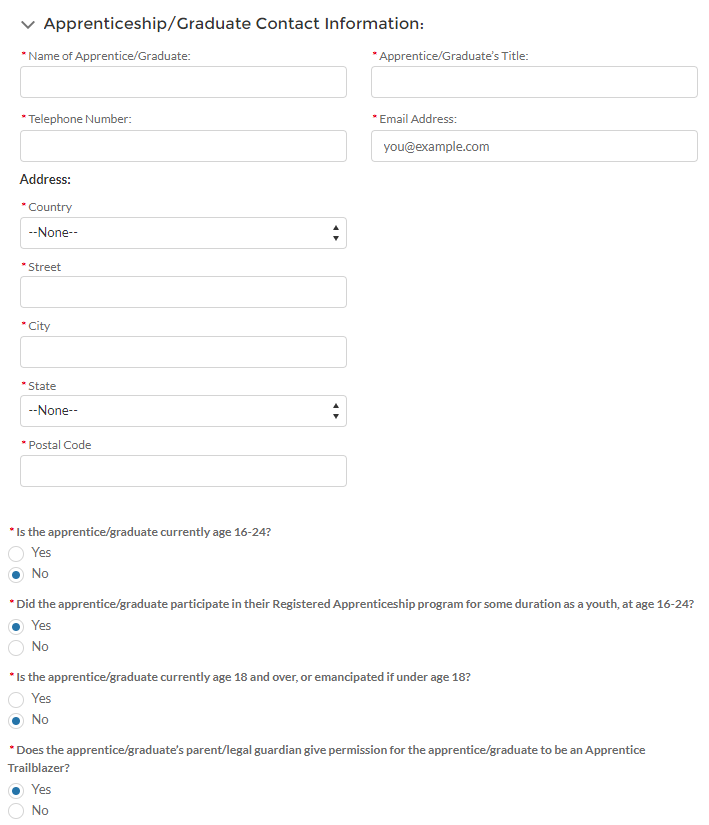Click the Apprenticeship/Graduate Contact Information heading
This screenshot has height=825, width=709.
[233, 24]
